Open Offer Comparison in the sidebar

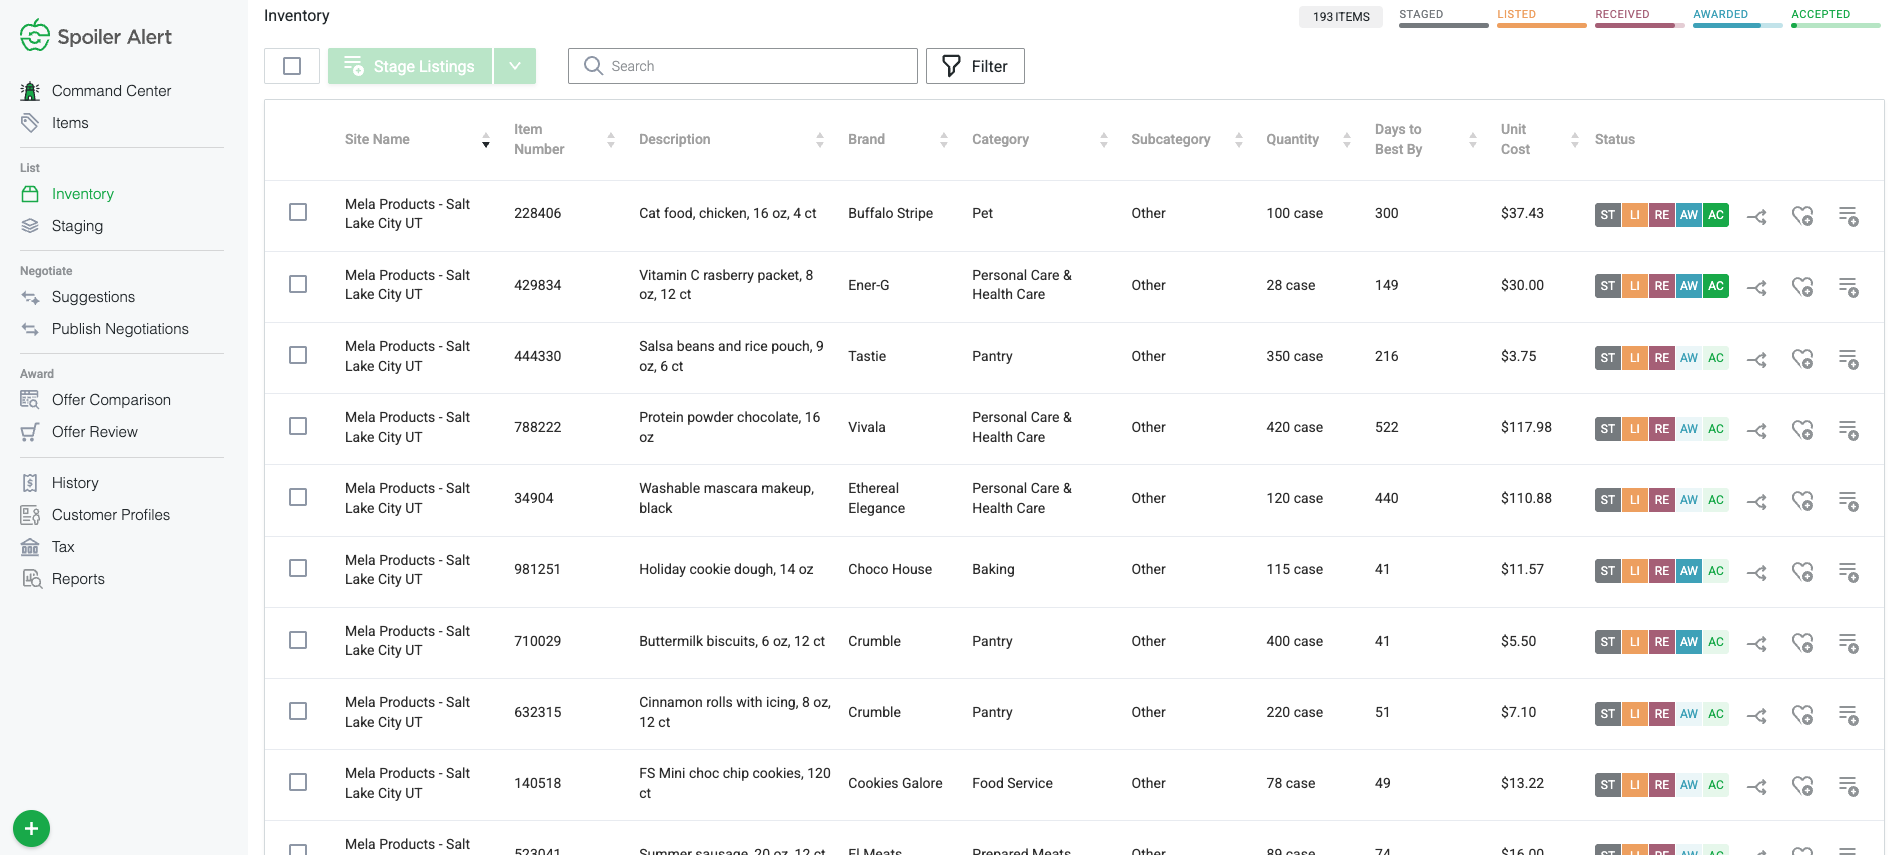pos(111,400)
